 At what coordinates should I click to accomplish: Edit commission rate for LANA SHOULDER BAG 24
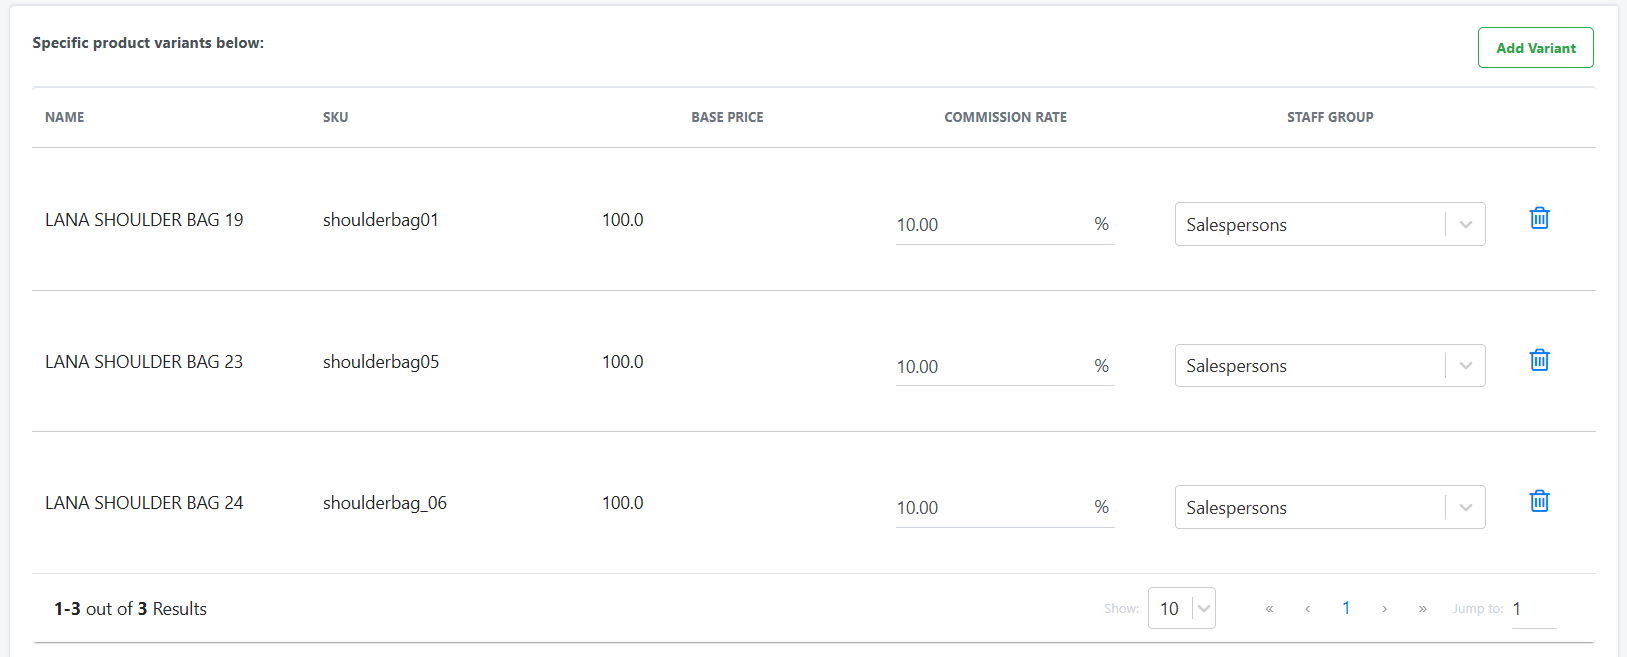(990, 508)
